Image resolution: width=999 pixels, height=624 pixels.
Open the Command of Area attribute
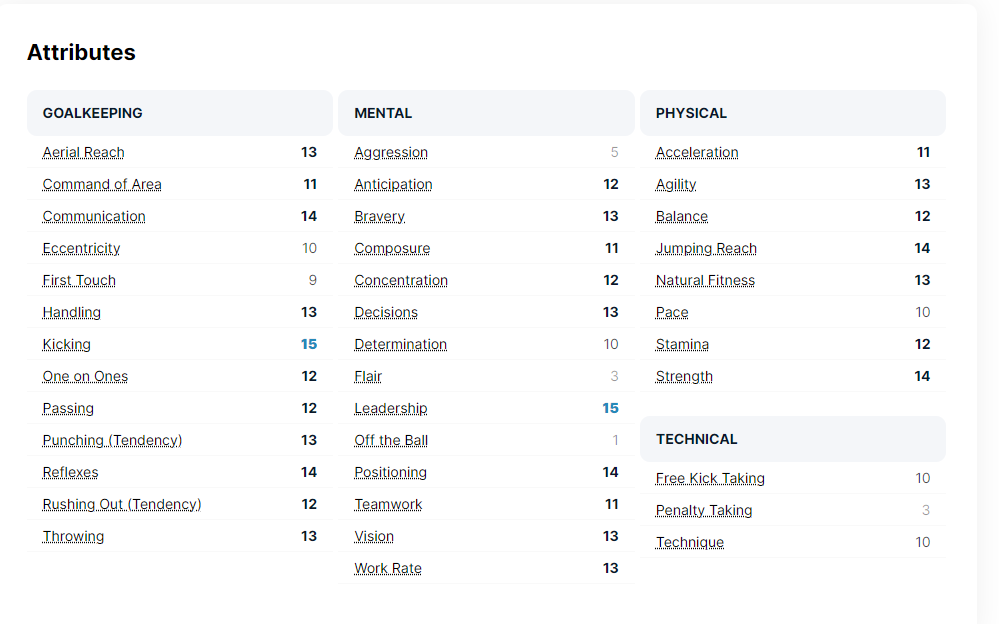point(101,184)
